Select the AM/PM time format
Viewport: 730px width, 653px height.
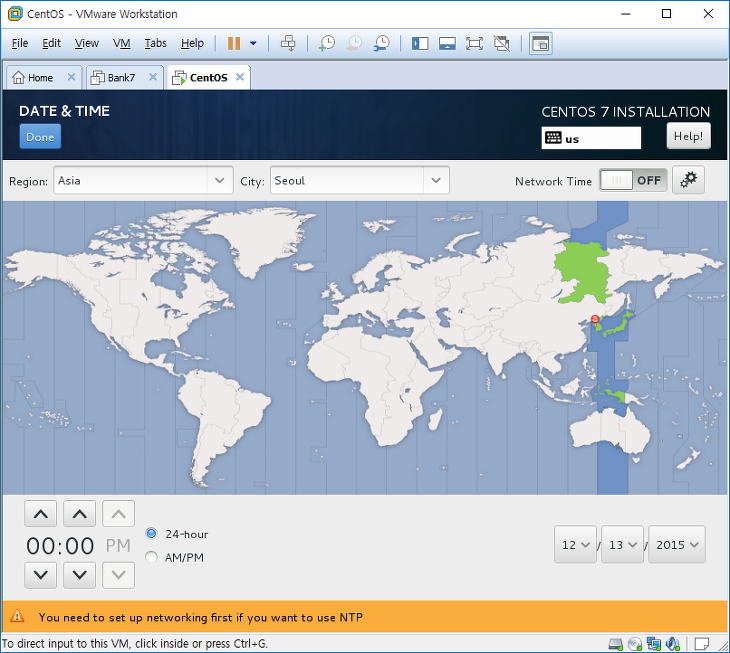click(x=151, y=557)
